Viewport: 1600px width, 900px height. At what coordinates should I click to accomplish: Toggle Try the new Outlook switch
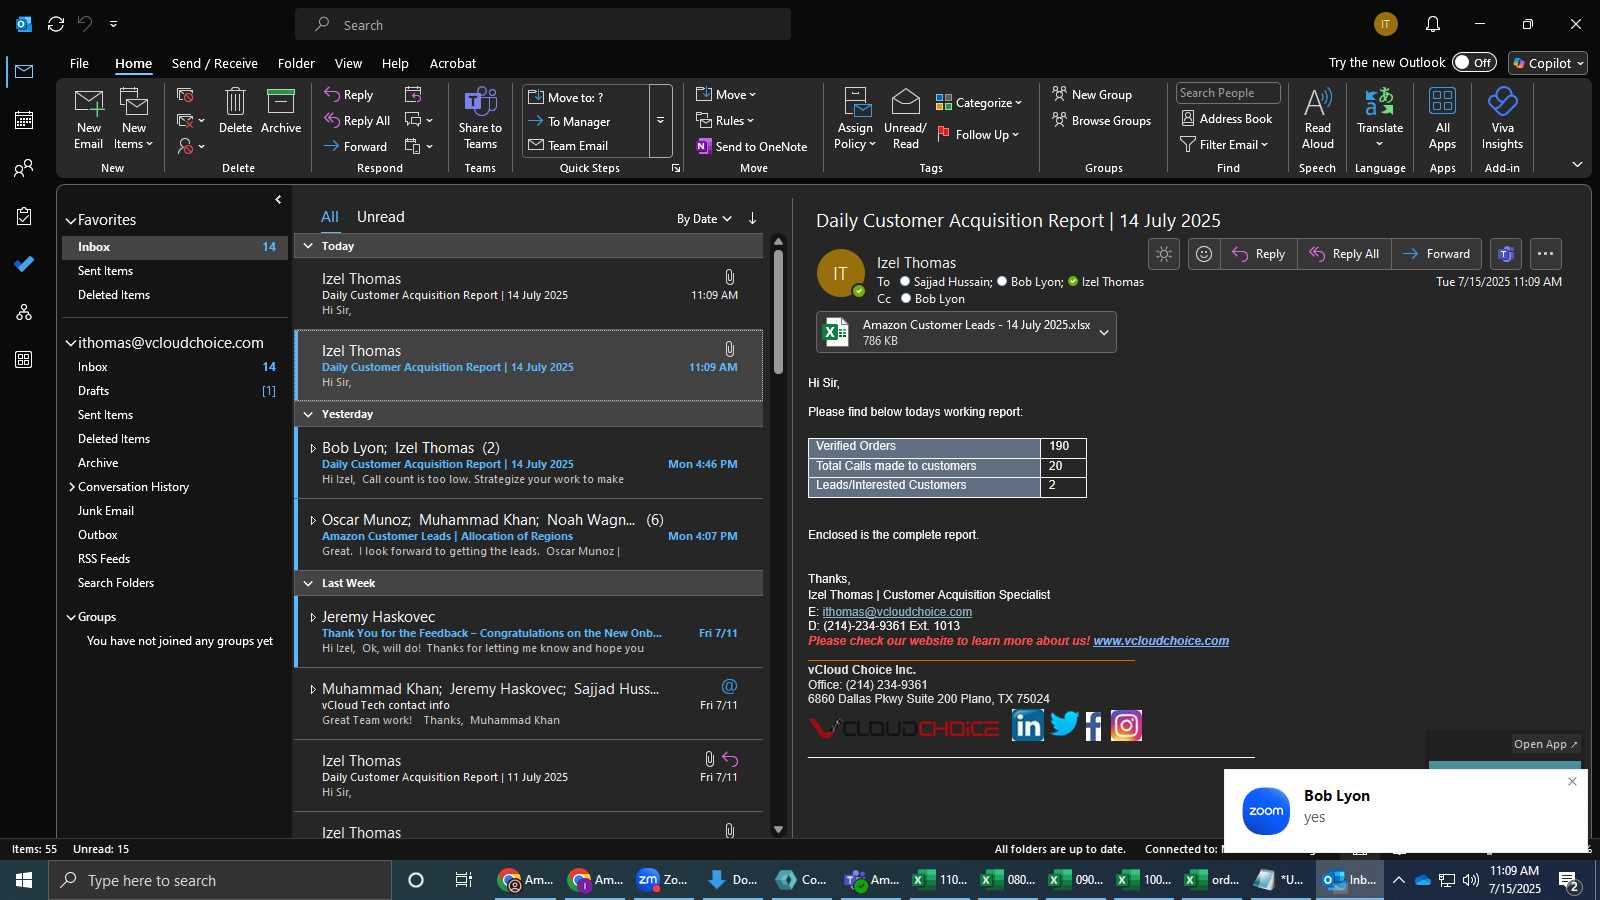pos(1474,62)
